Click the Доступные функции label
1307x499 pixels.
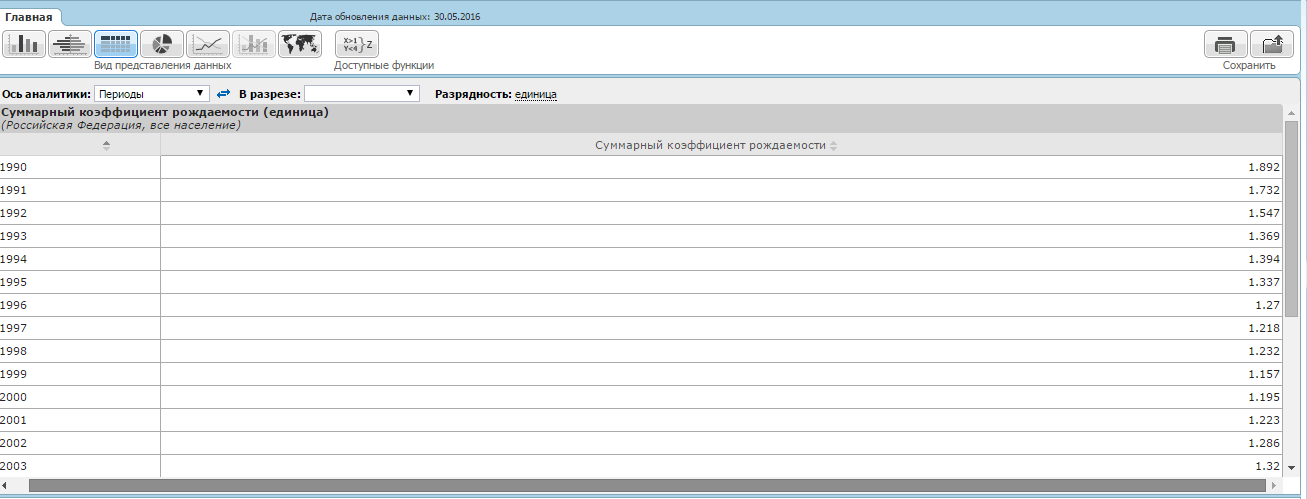(384, 65)
